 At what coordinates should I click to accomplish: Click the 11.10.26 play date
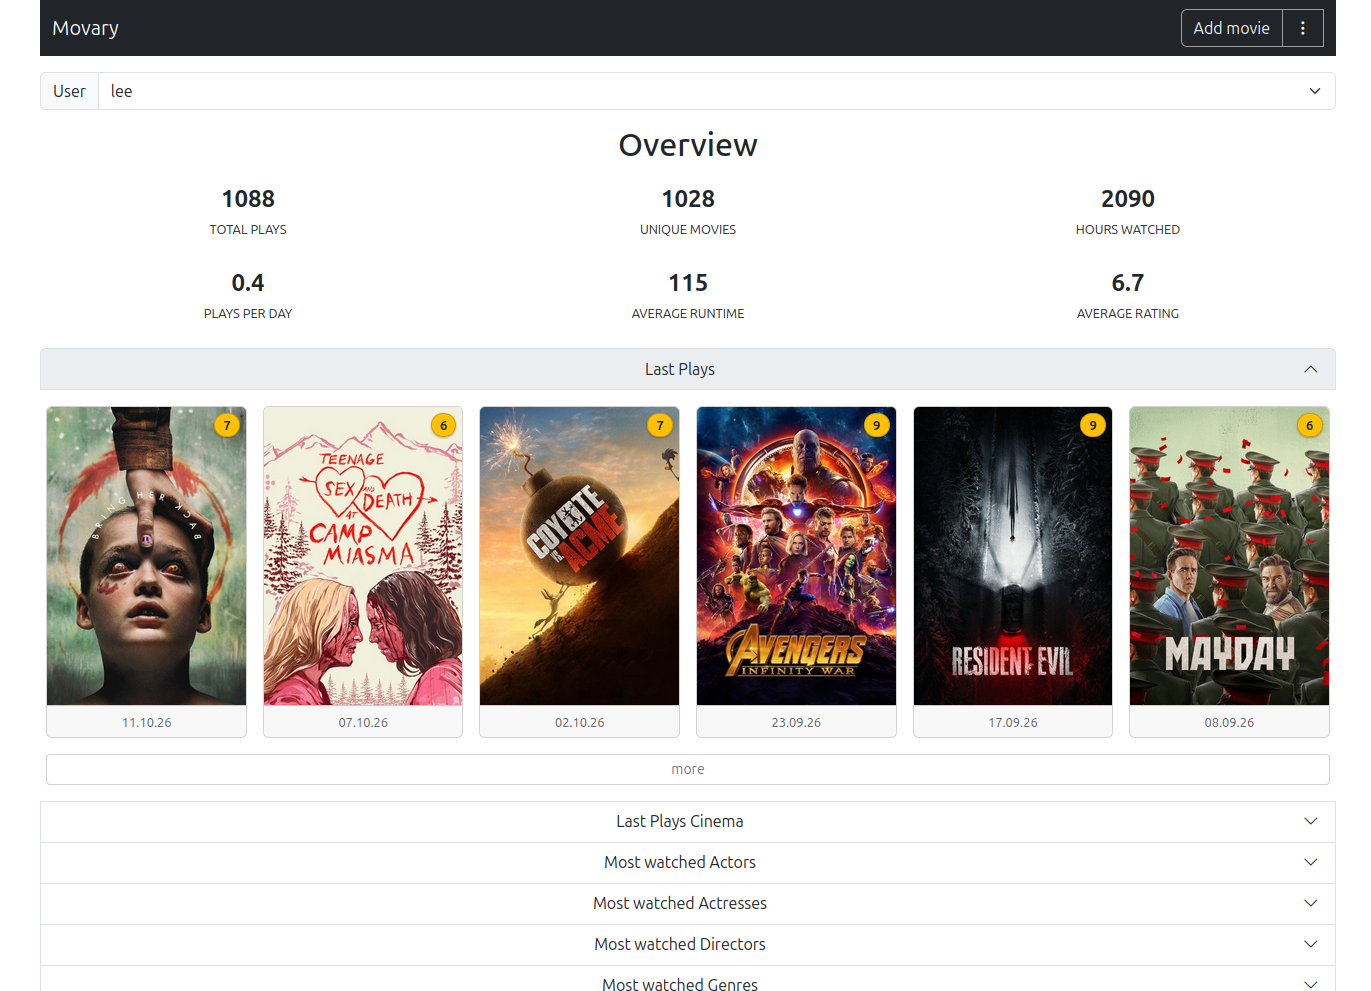click(147, 722)
